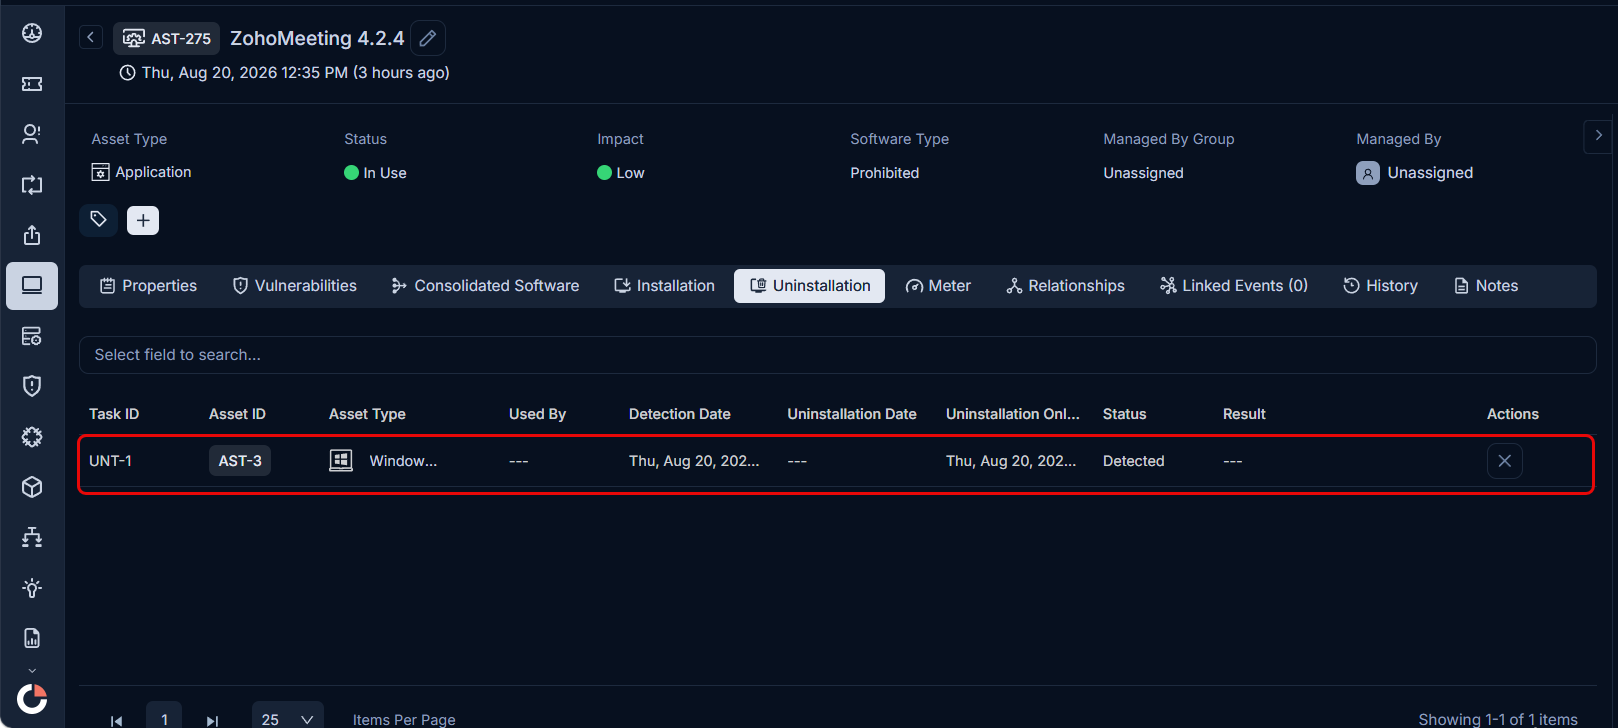Click the Detection Date column header
The height and width of the screenshot is (728, 1618).
pos(680,414)
